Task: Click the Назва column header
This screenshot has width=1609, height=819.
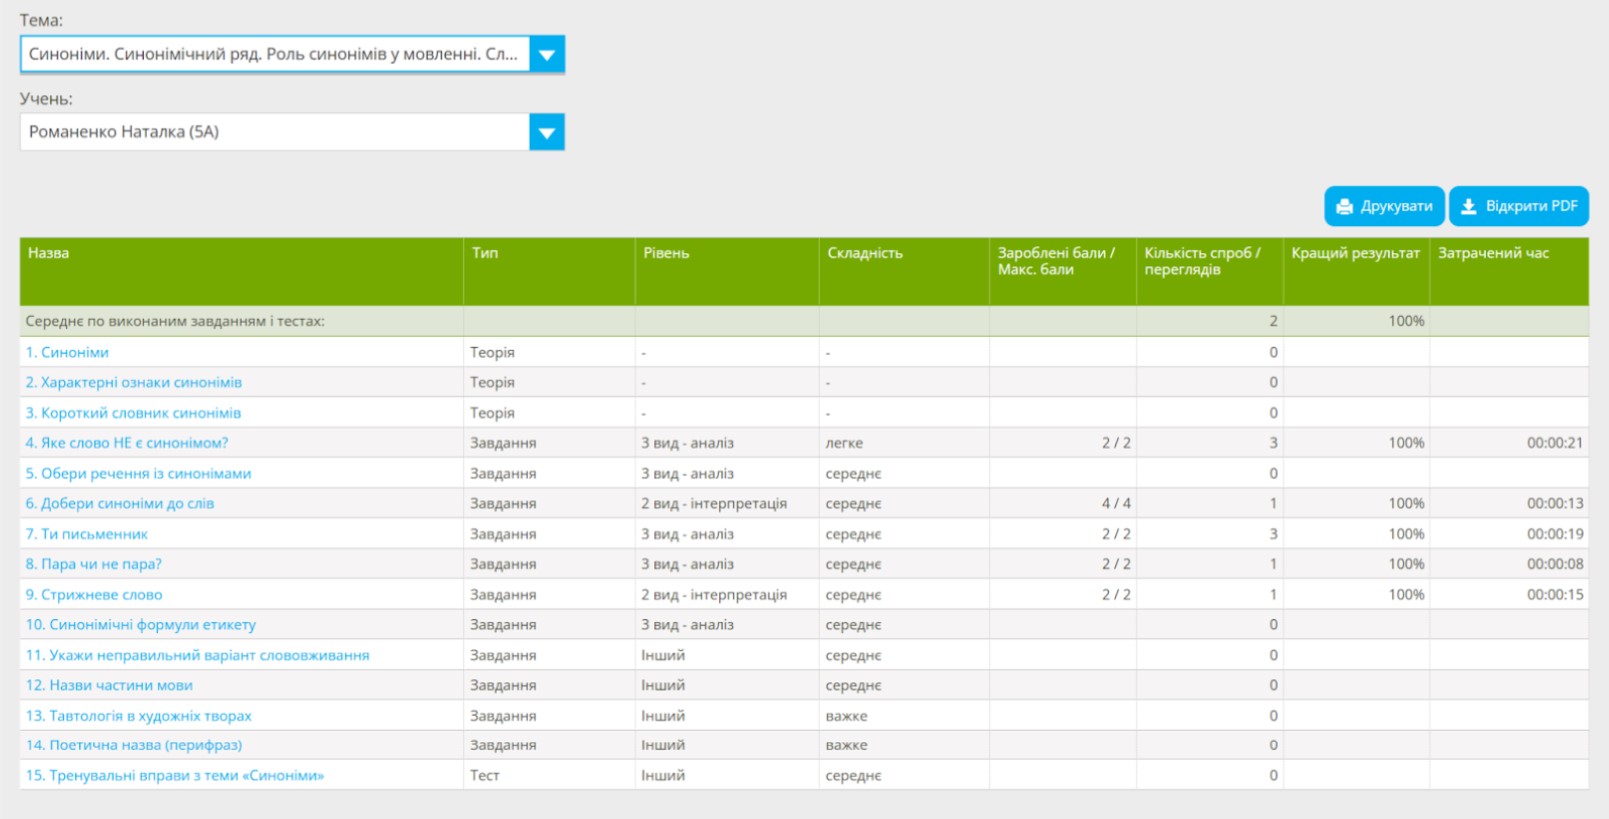Action: 49,253
